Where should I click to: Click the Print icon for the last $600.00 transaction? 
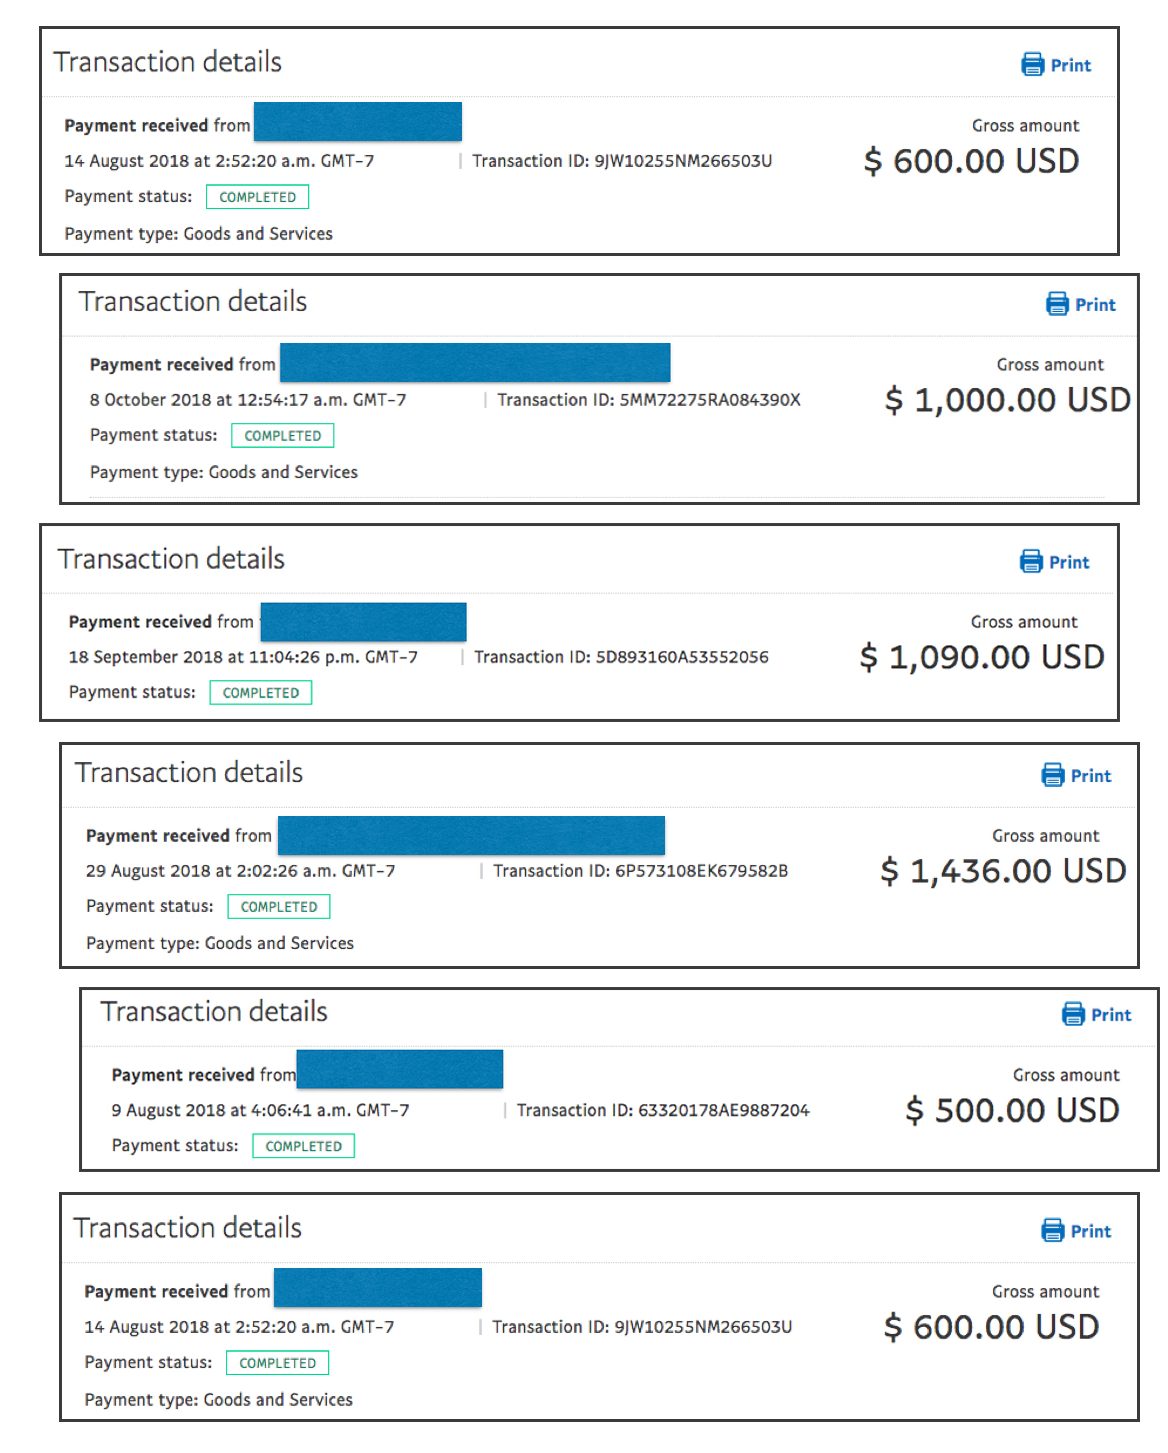click(1053, 1230)
